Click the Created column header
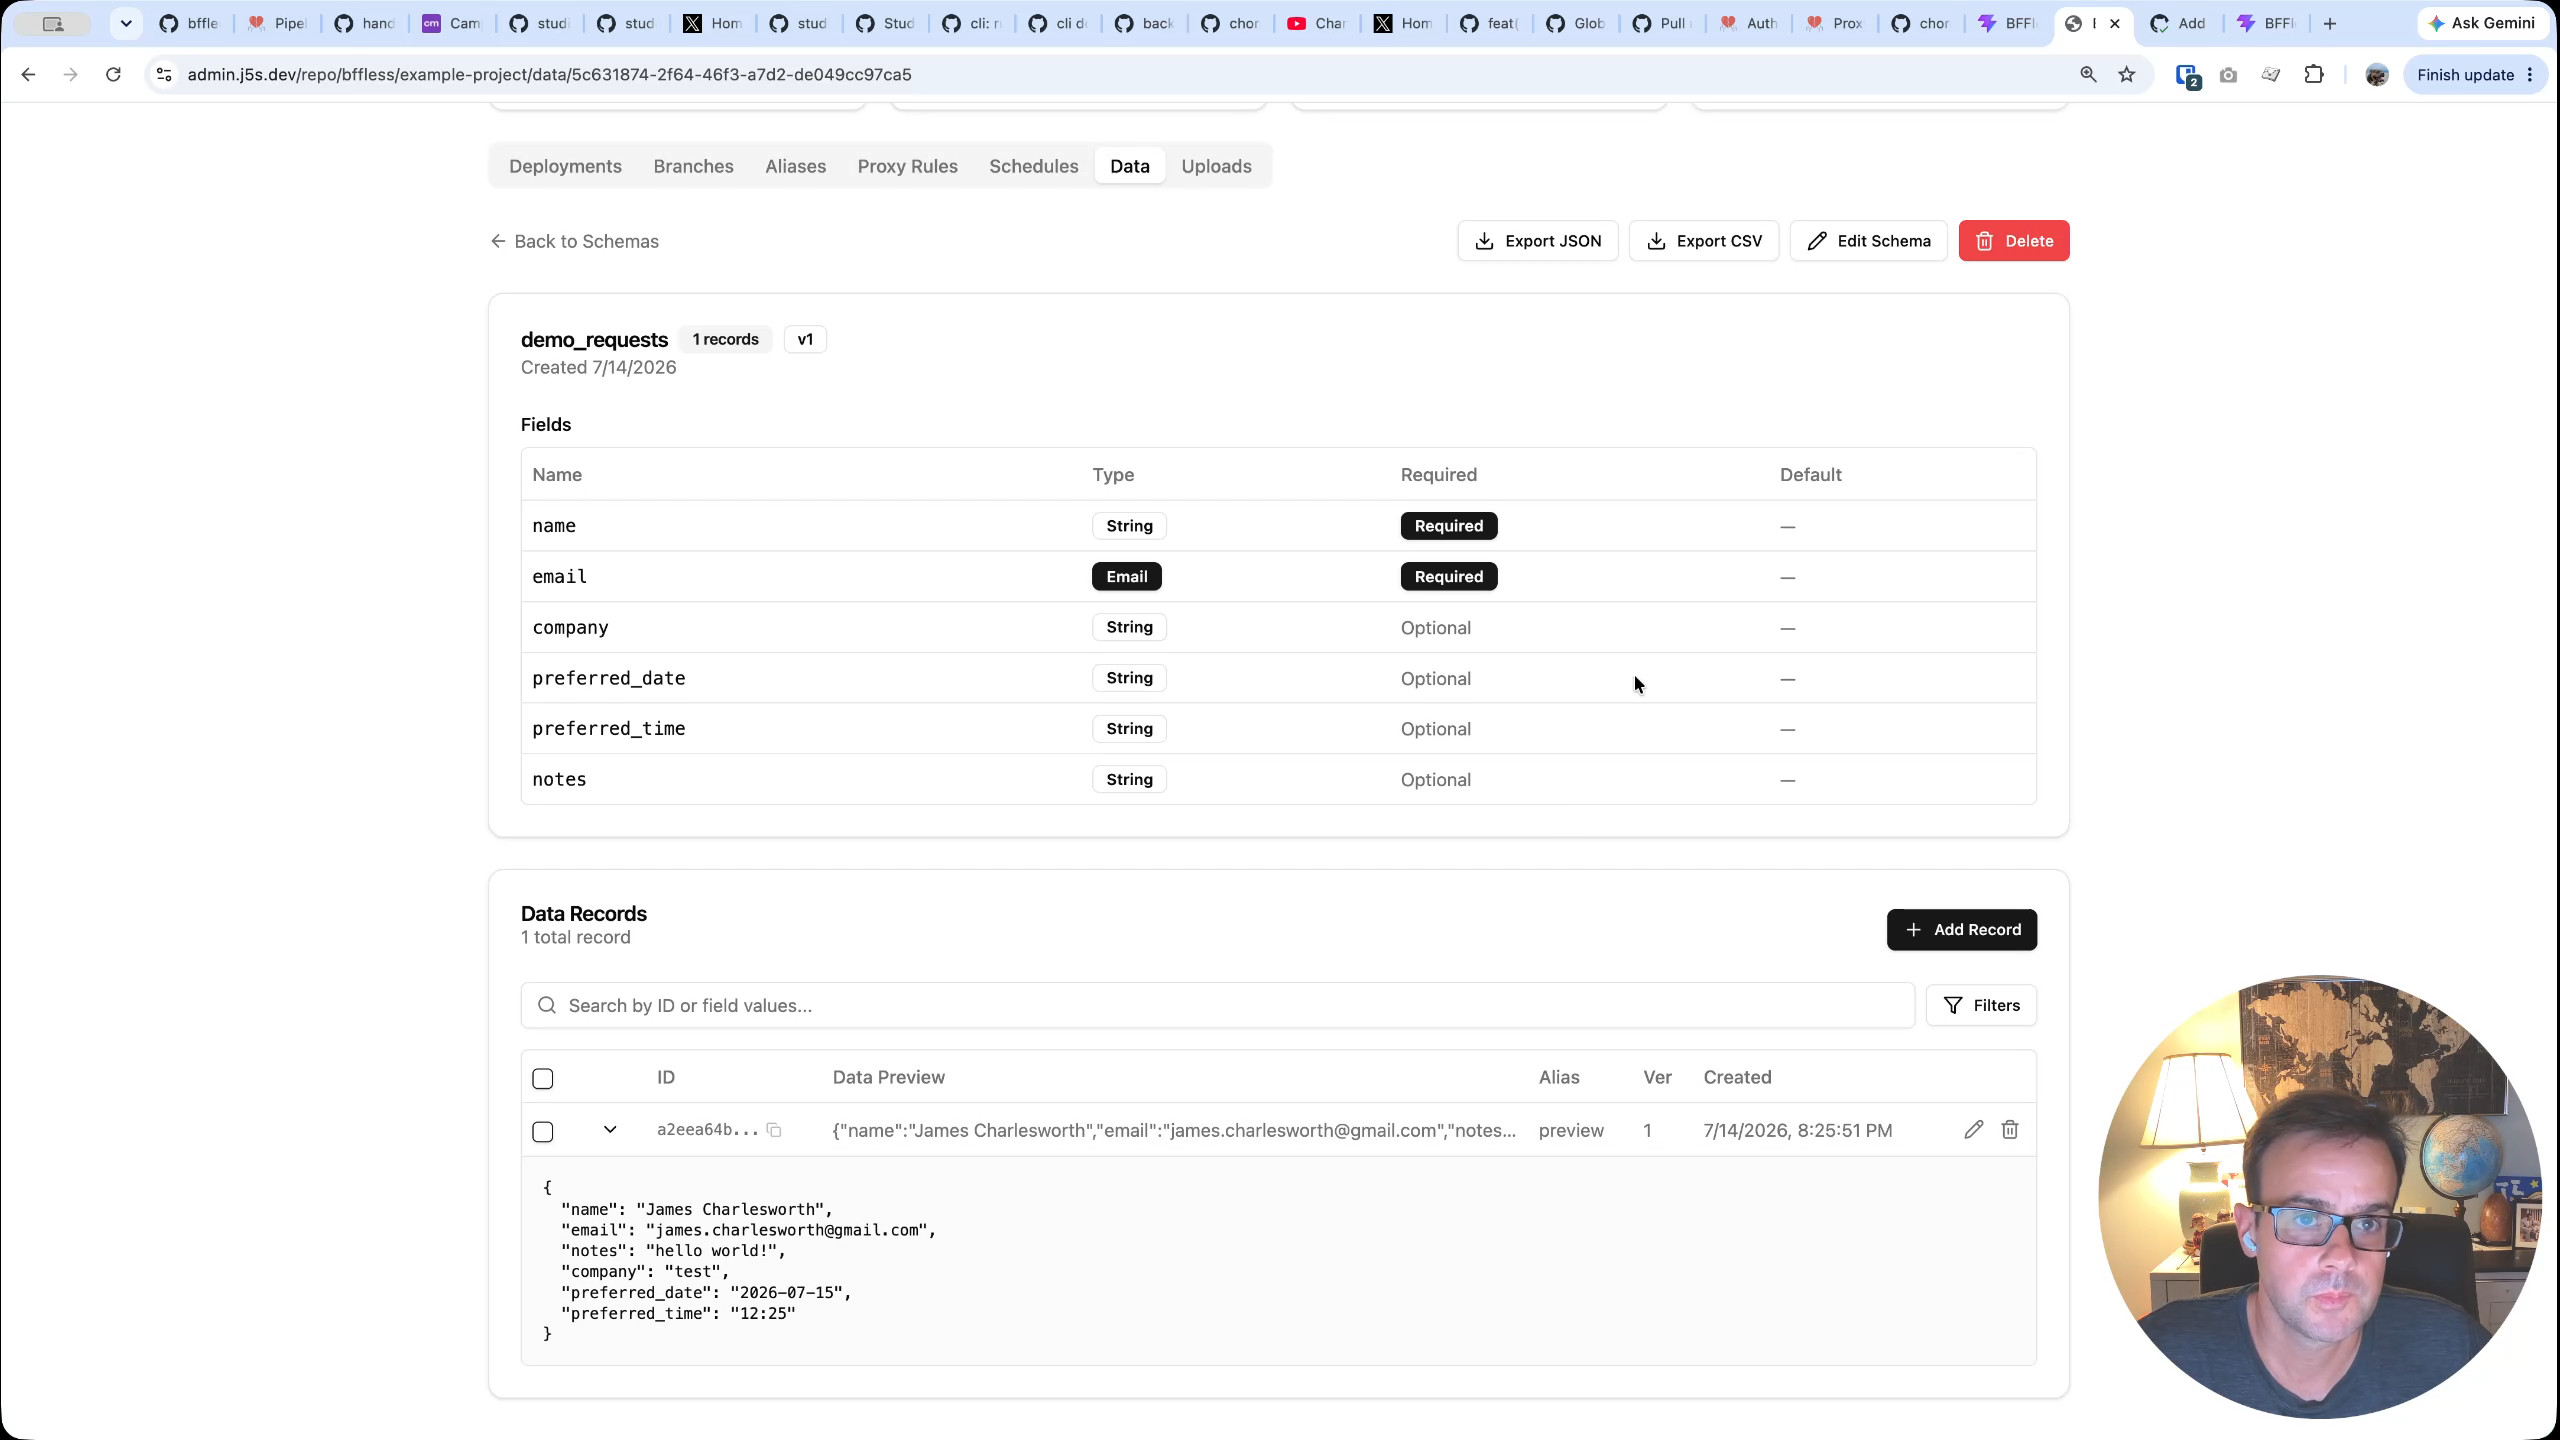Image resolution: width=2560 pixels, height=1440 pixels. [1737, 1077]
